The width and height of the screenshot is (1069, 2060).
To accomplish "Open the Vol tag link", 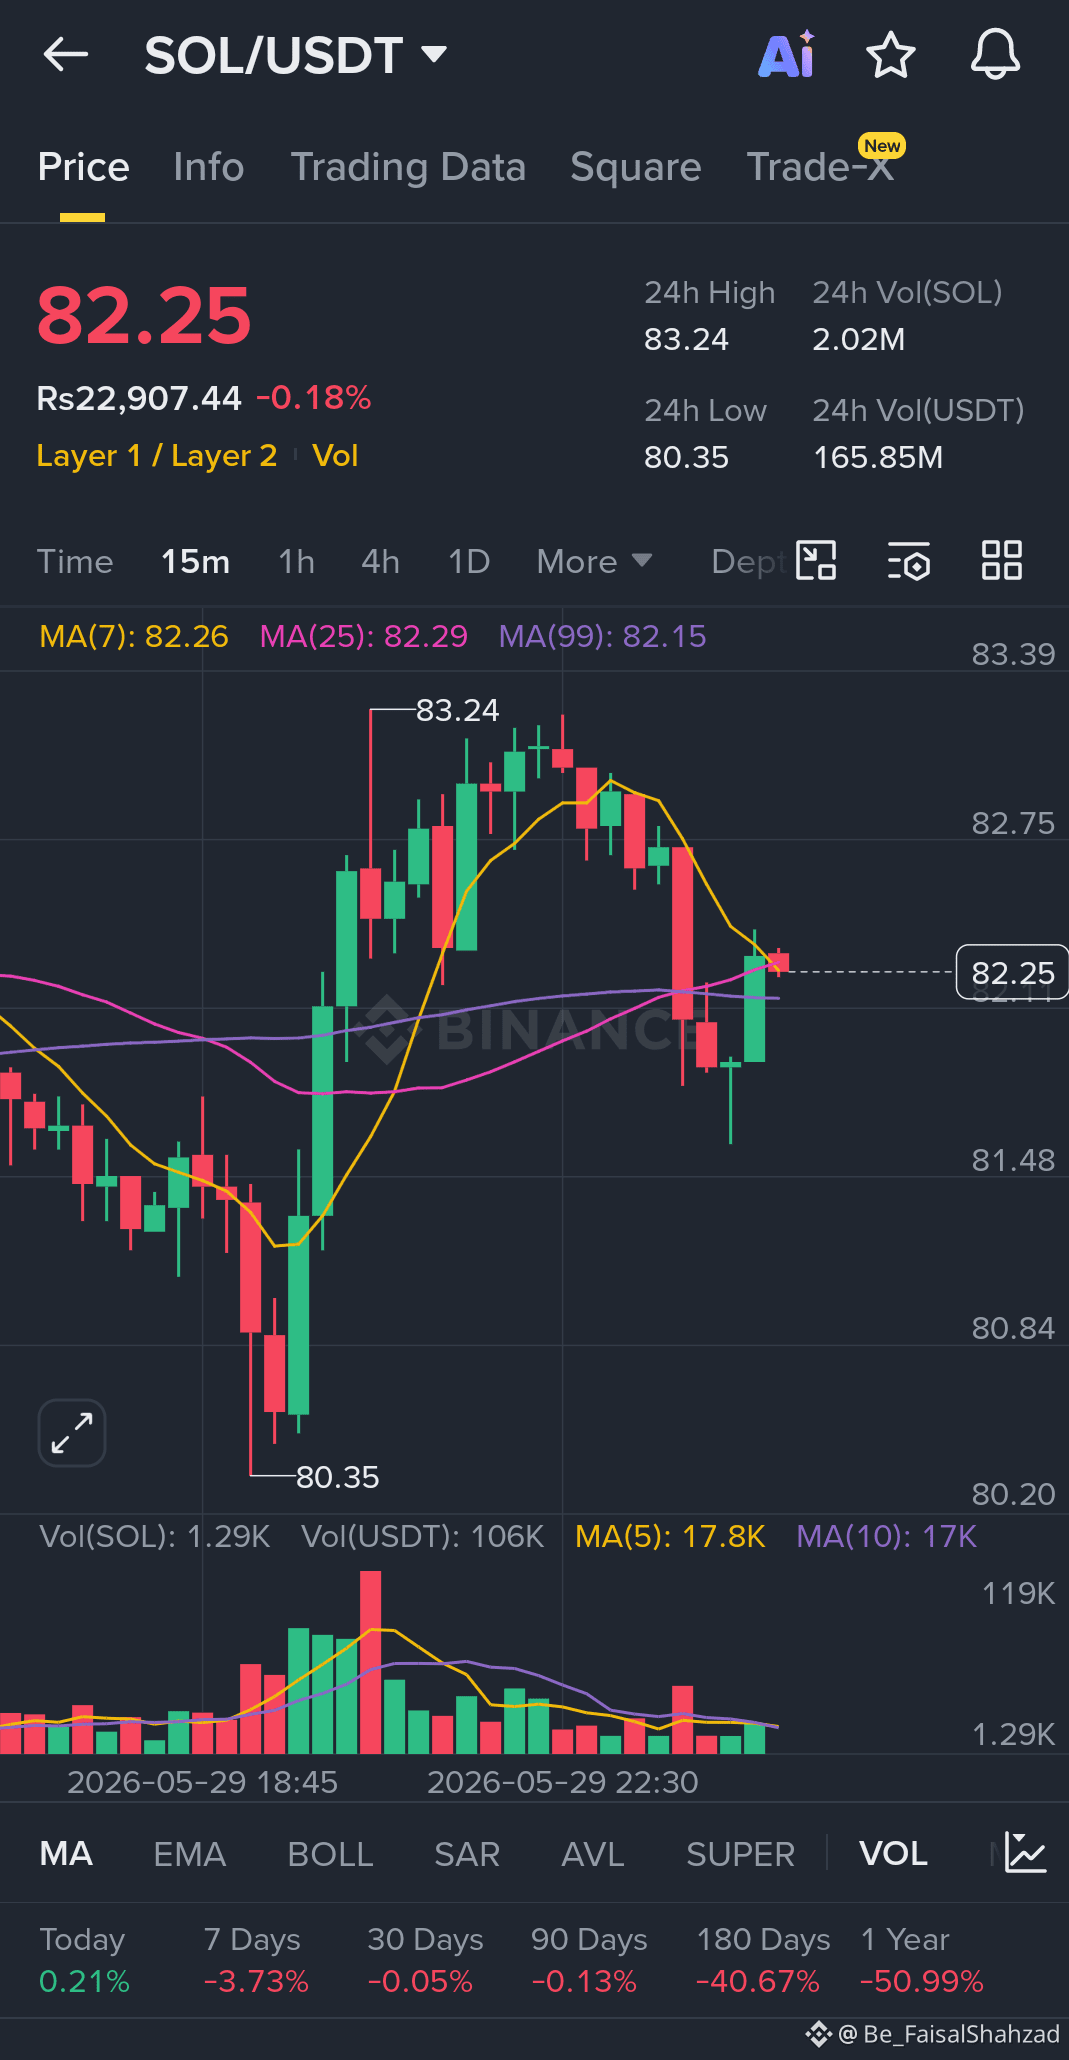I will (335, 456).
